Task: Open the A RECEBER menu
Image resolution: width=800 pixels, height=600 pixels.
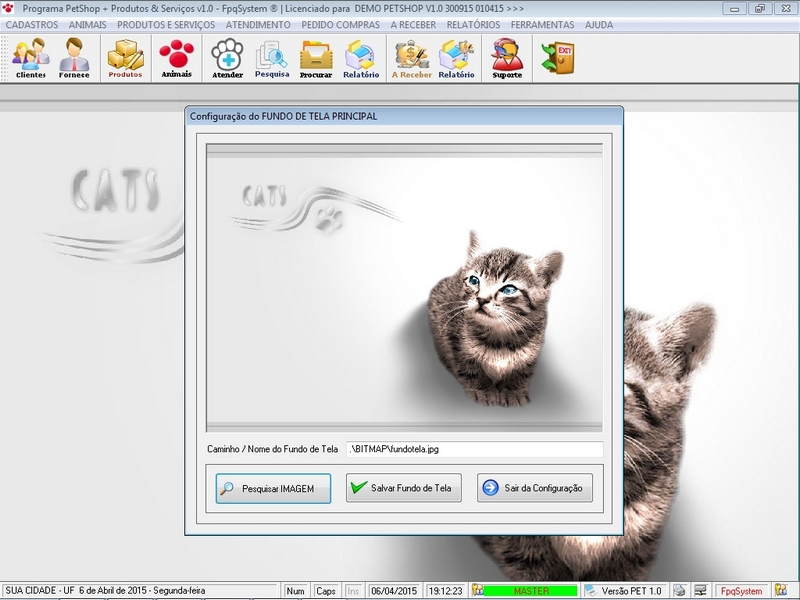Action: tap(413, 24)
